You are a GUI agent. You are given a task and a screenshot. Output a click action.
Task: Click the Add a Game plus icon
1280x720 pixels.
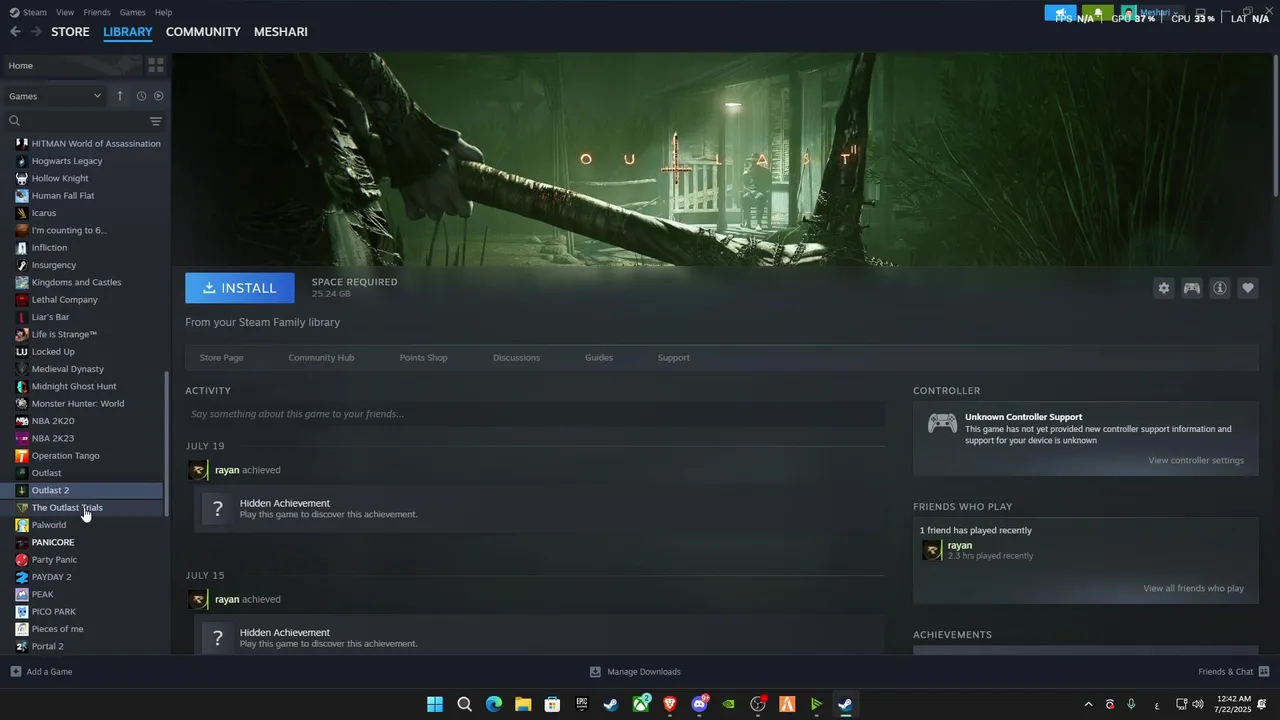(x=15, y=672)
